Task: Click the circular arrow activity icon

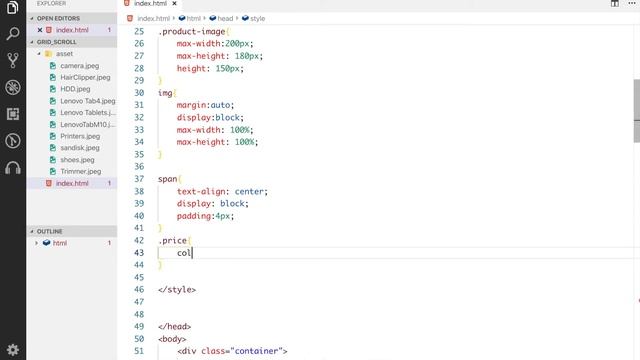Action: click(13, 141)
